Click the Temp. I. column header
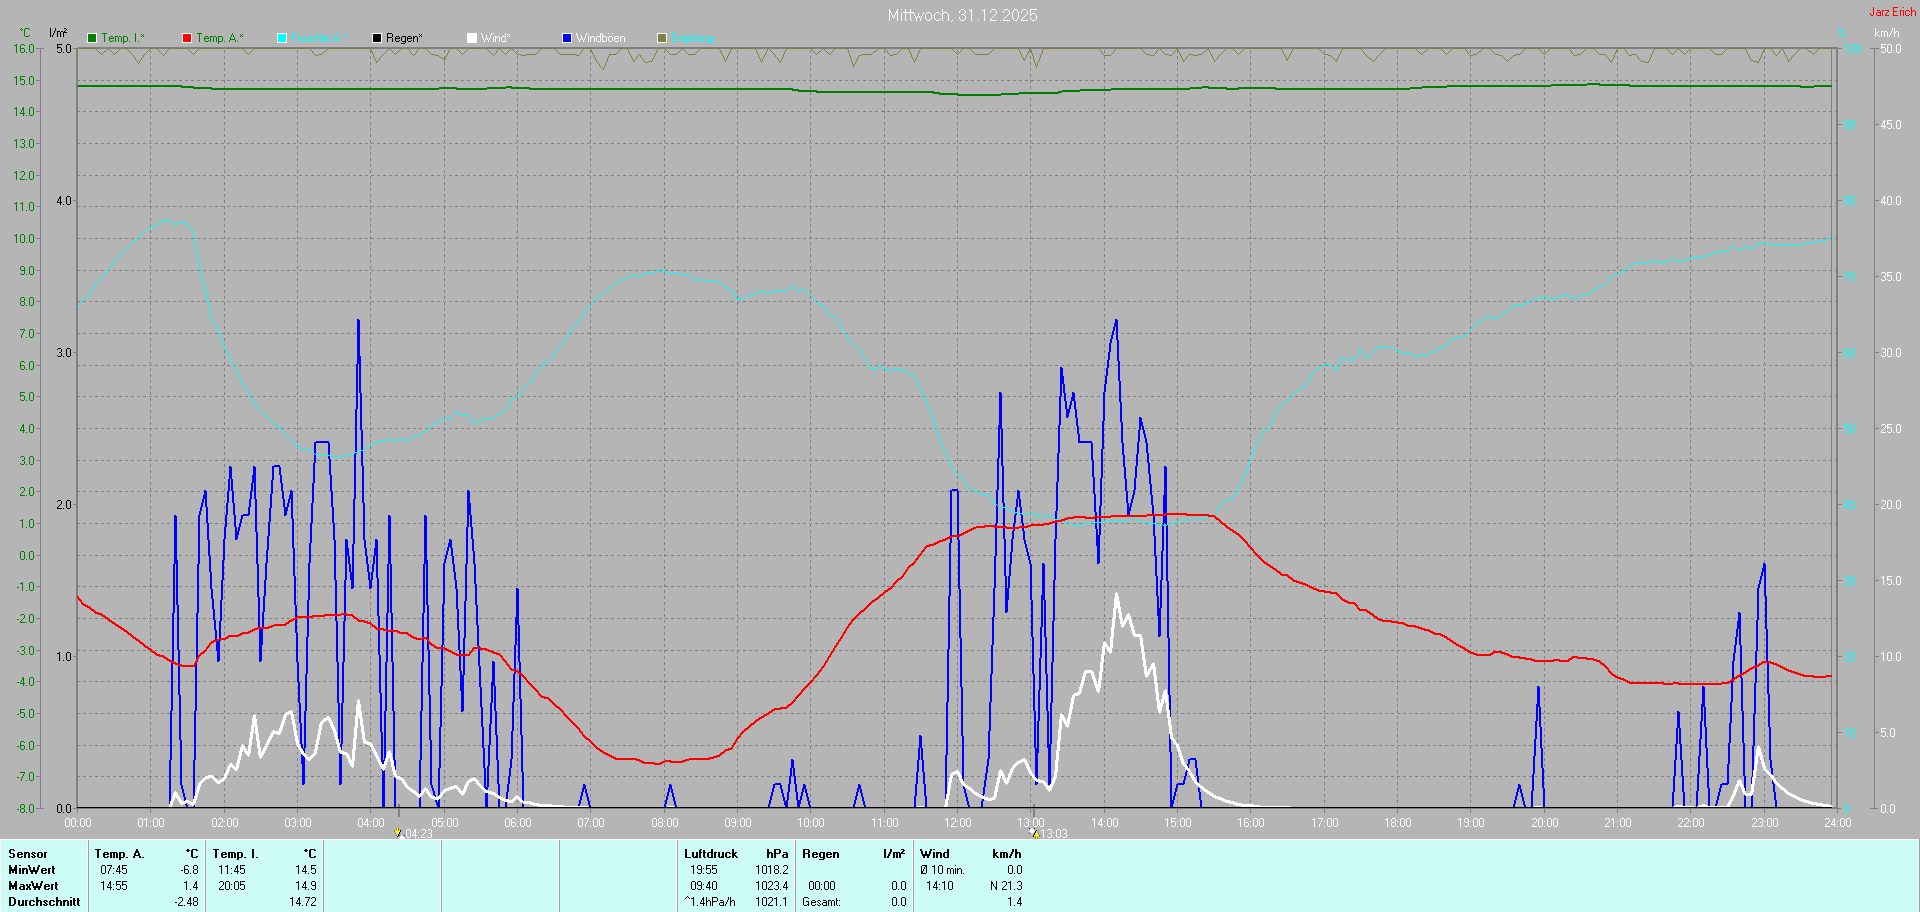 235,854
